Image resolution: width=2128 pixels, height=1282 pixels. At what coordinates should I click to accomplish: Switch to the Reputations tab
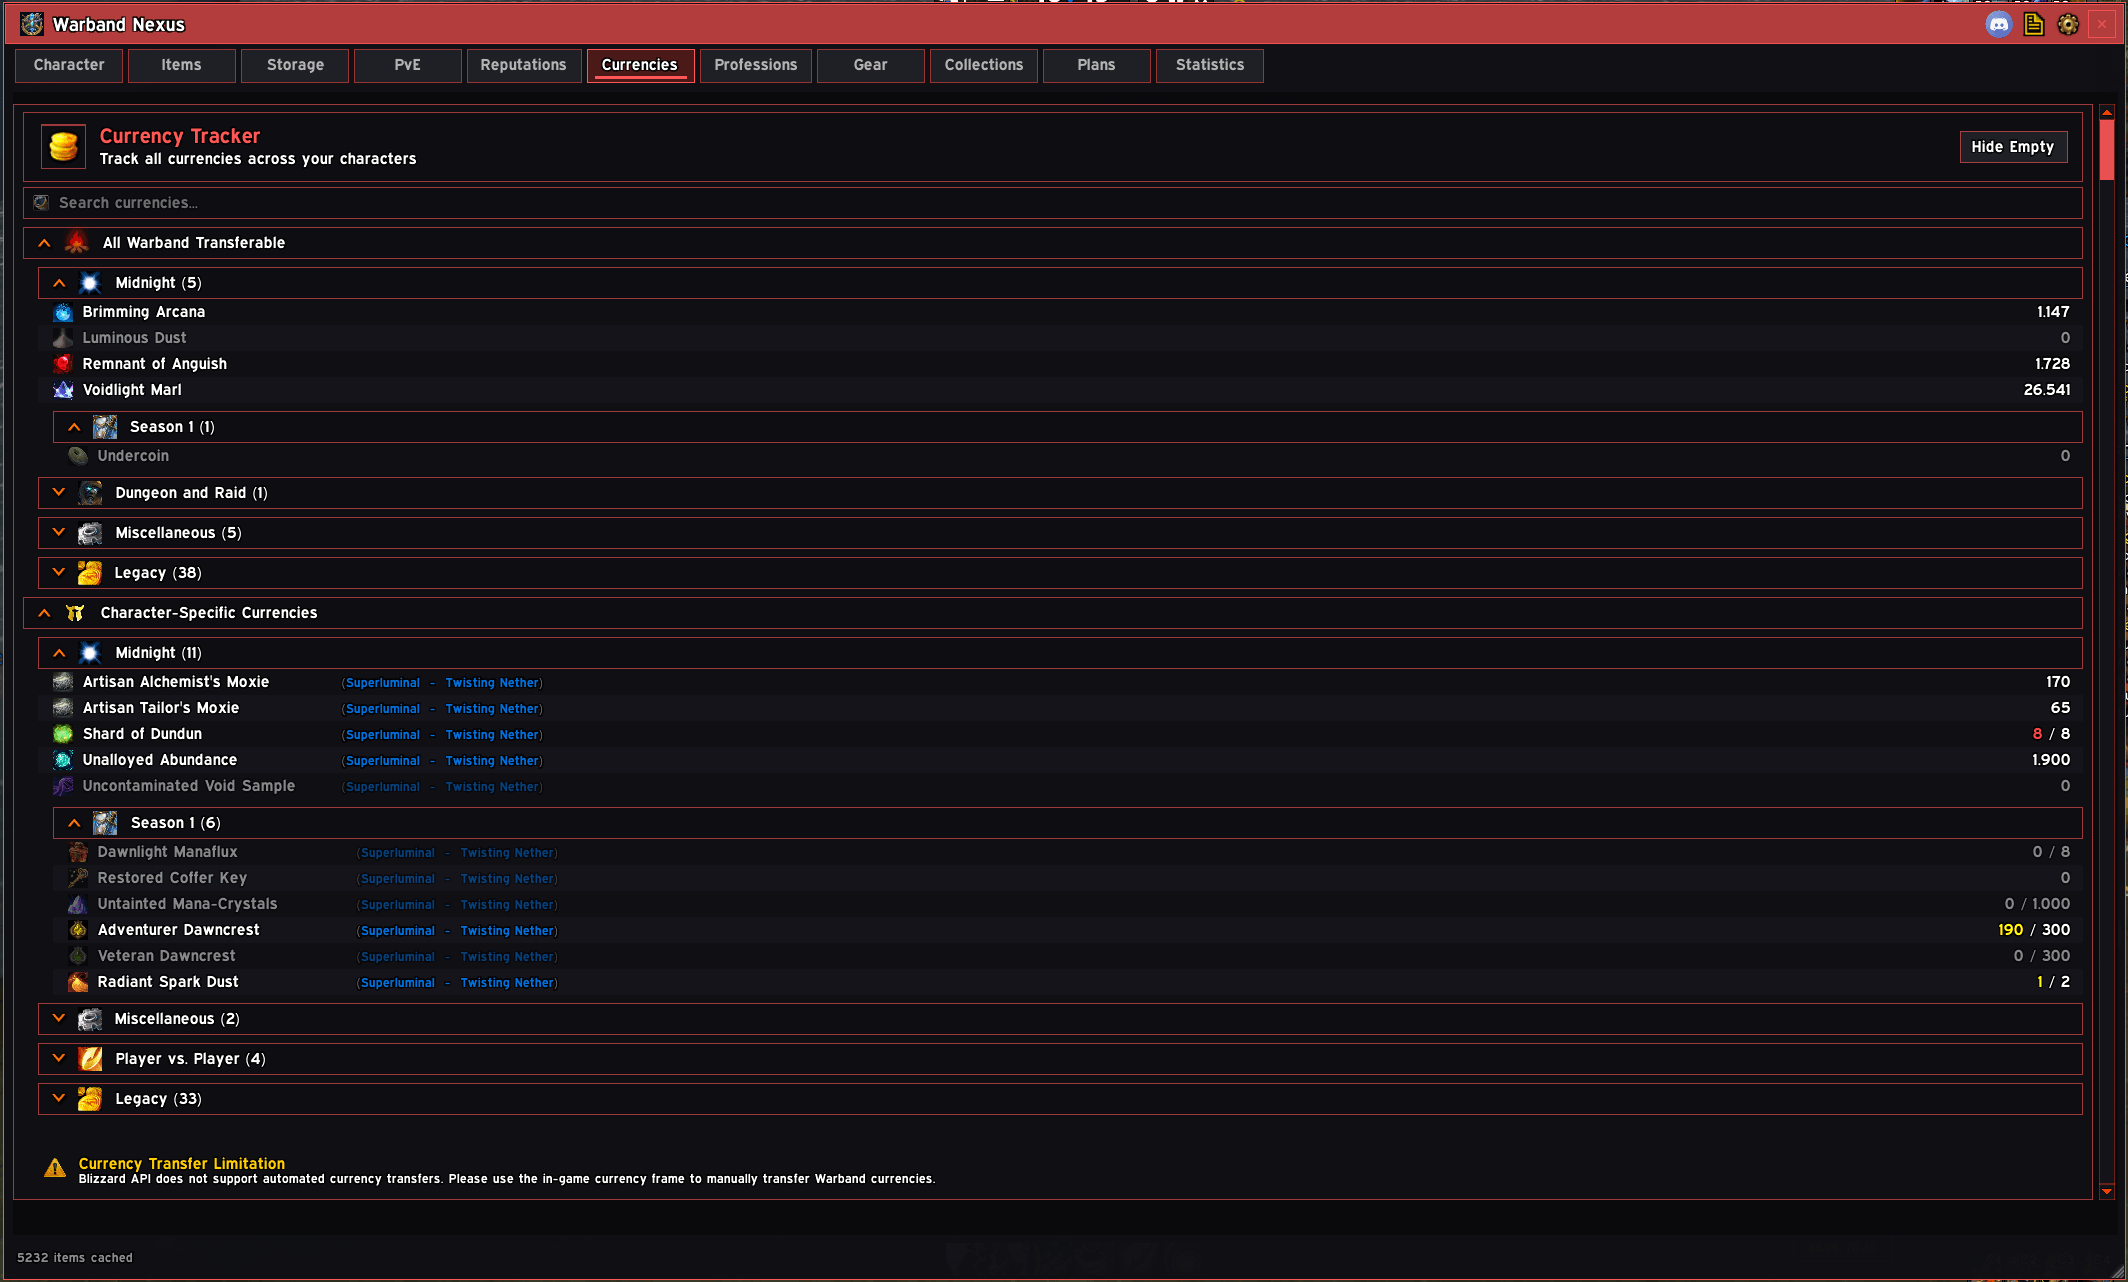[523, 65]
